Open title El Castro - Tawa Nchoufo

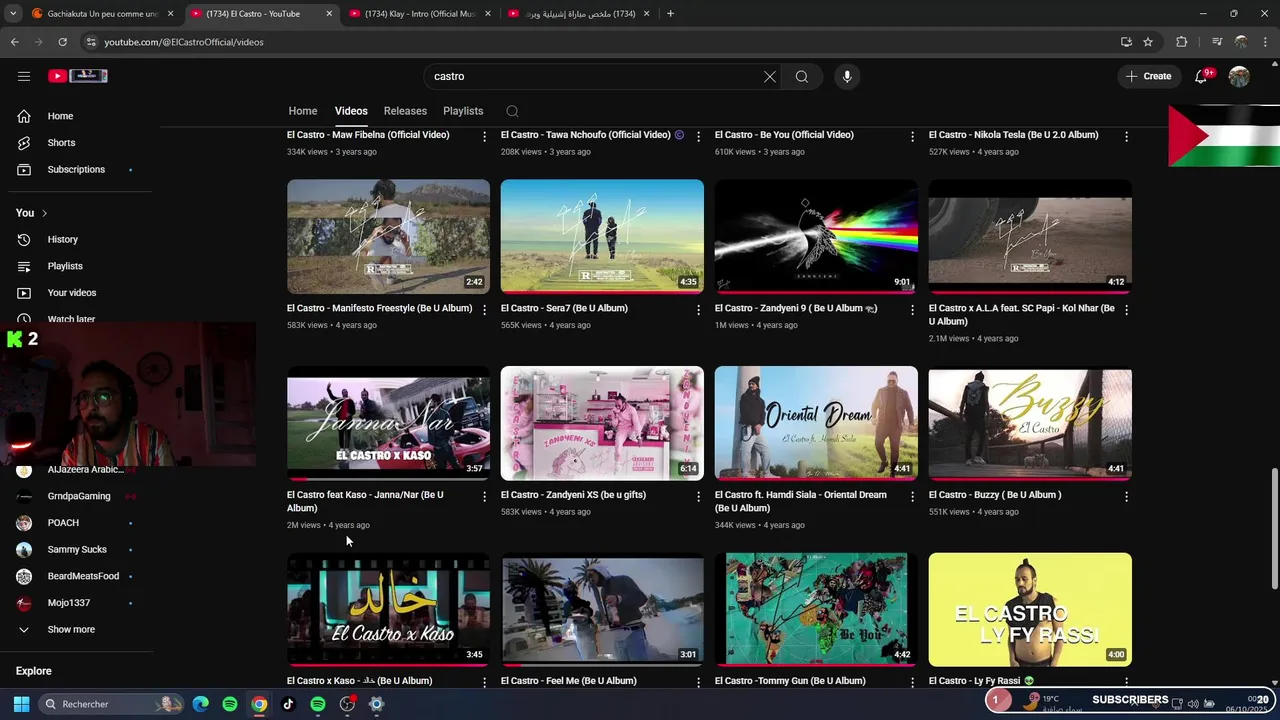585,135
